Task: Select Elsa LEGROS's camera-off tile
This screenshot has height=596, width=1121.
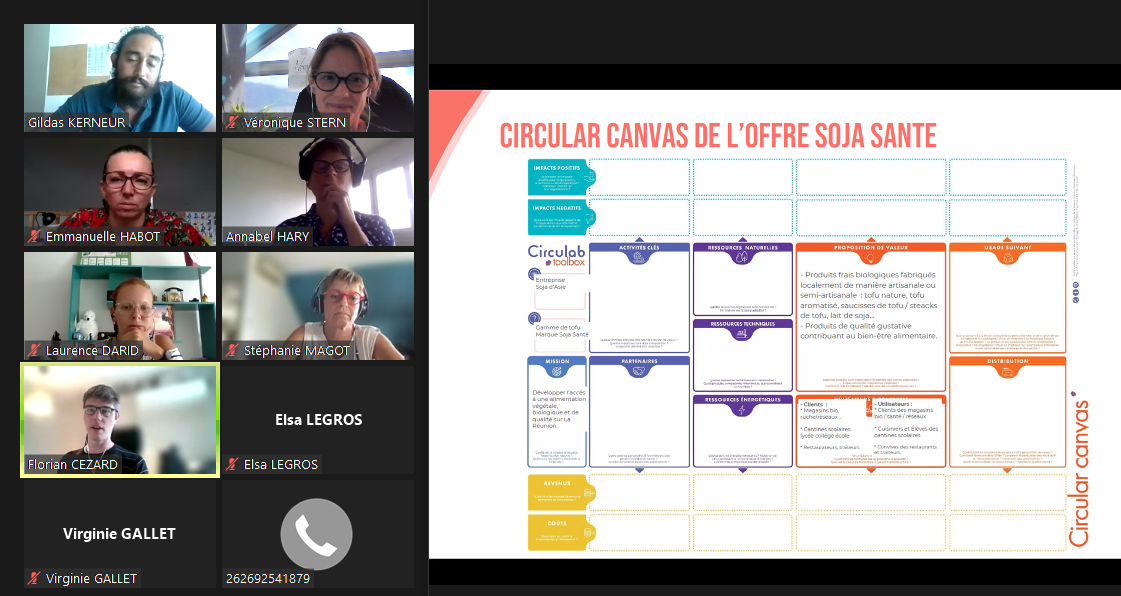Action: (x=317, y=420)
